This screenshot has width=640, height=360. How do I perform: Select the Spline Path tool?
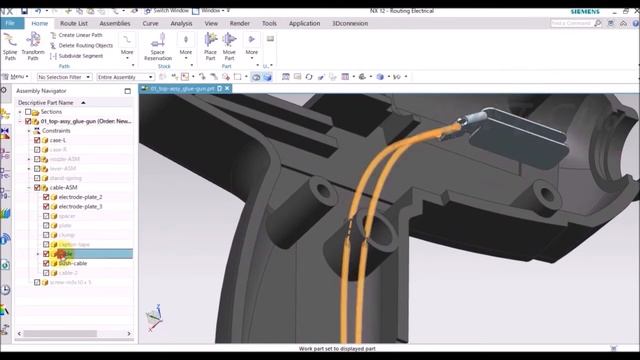tap(10, 47)
